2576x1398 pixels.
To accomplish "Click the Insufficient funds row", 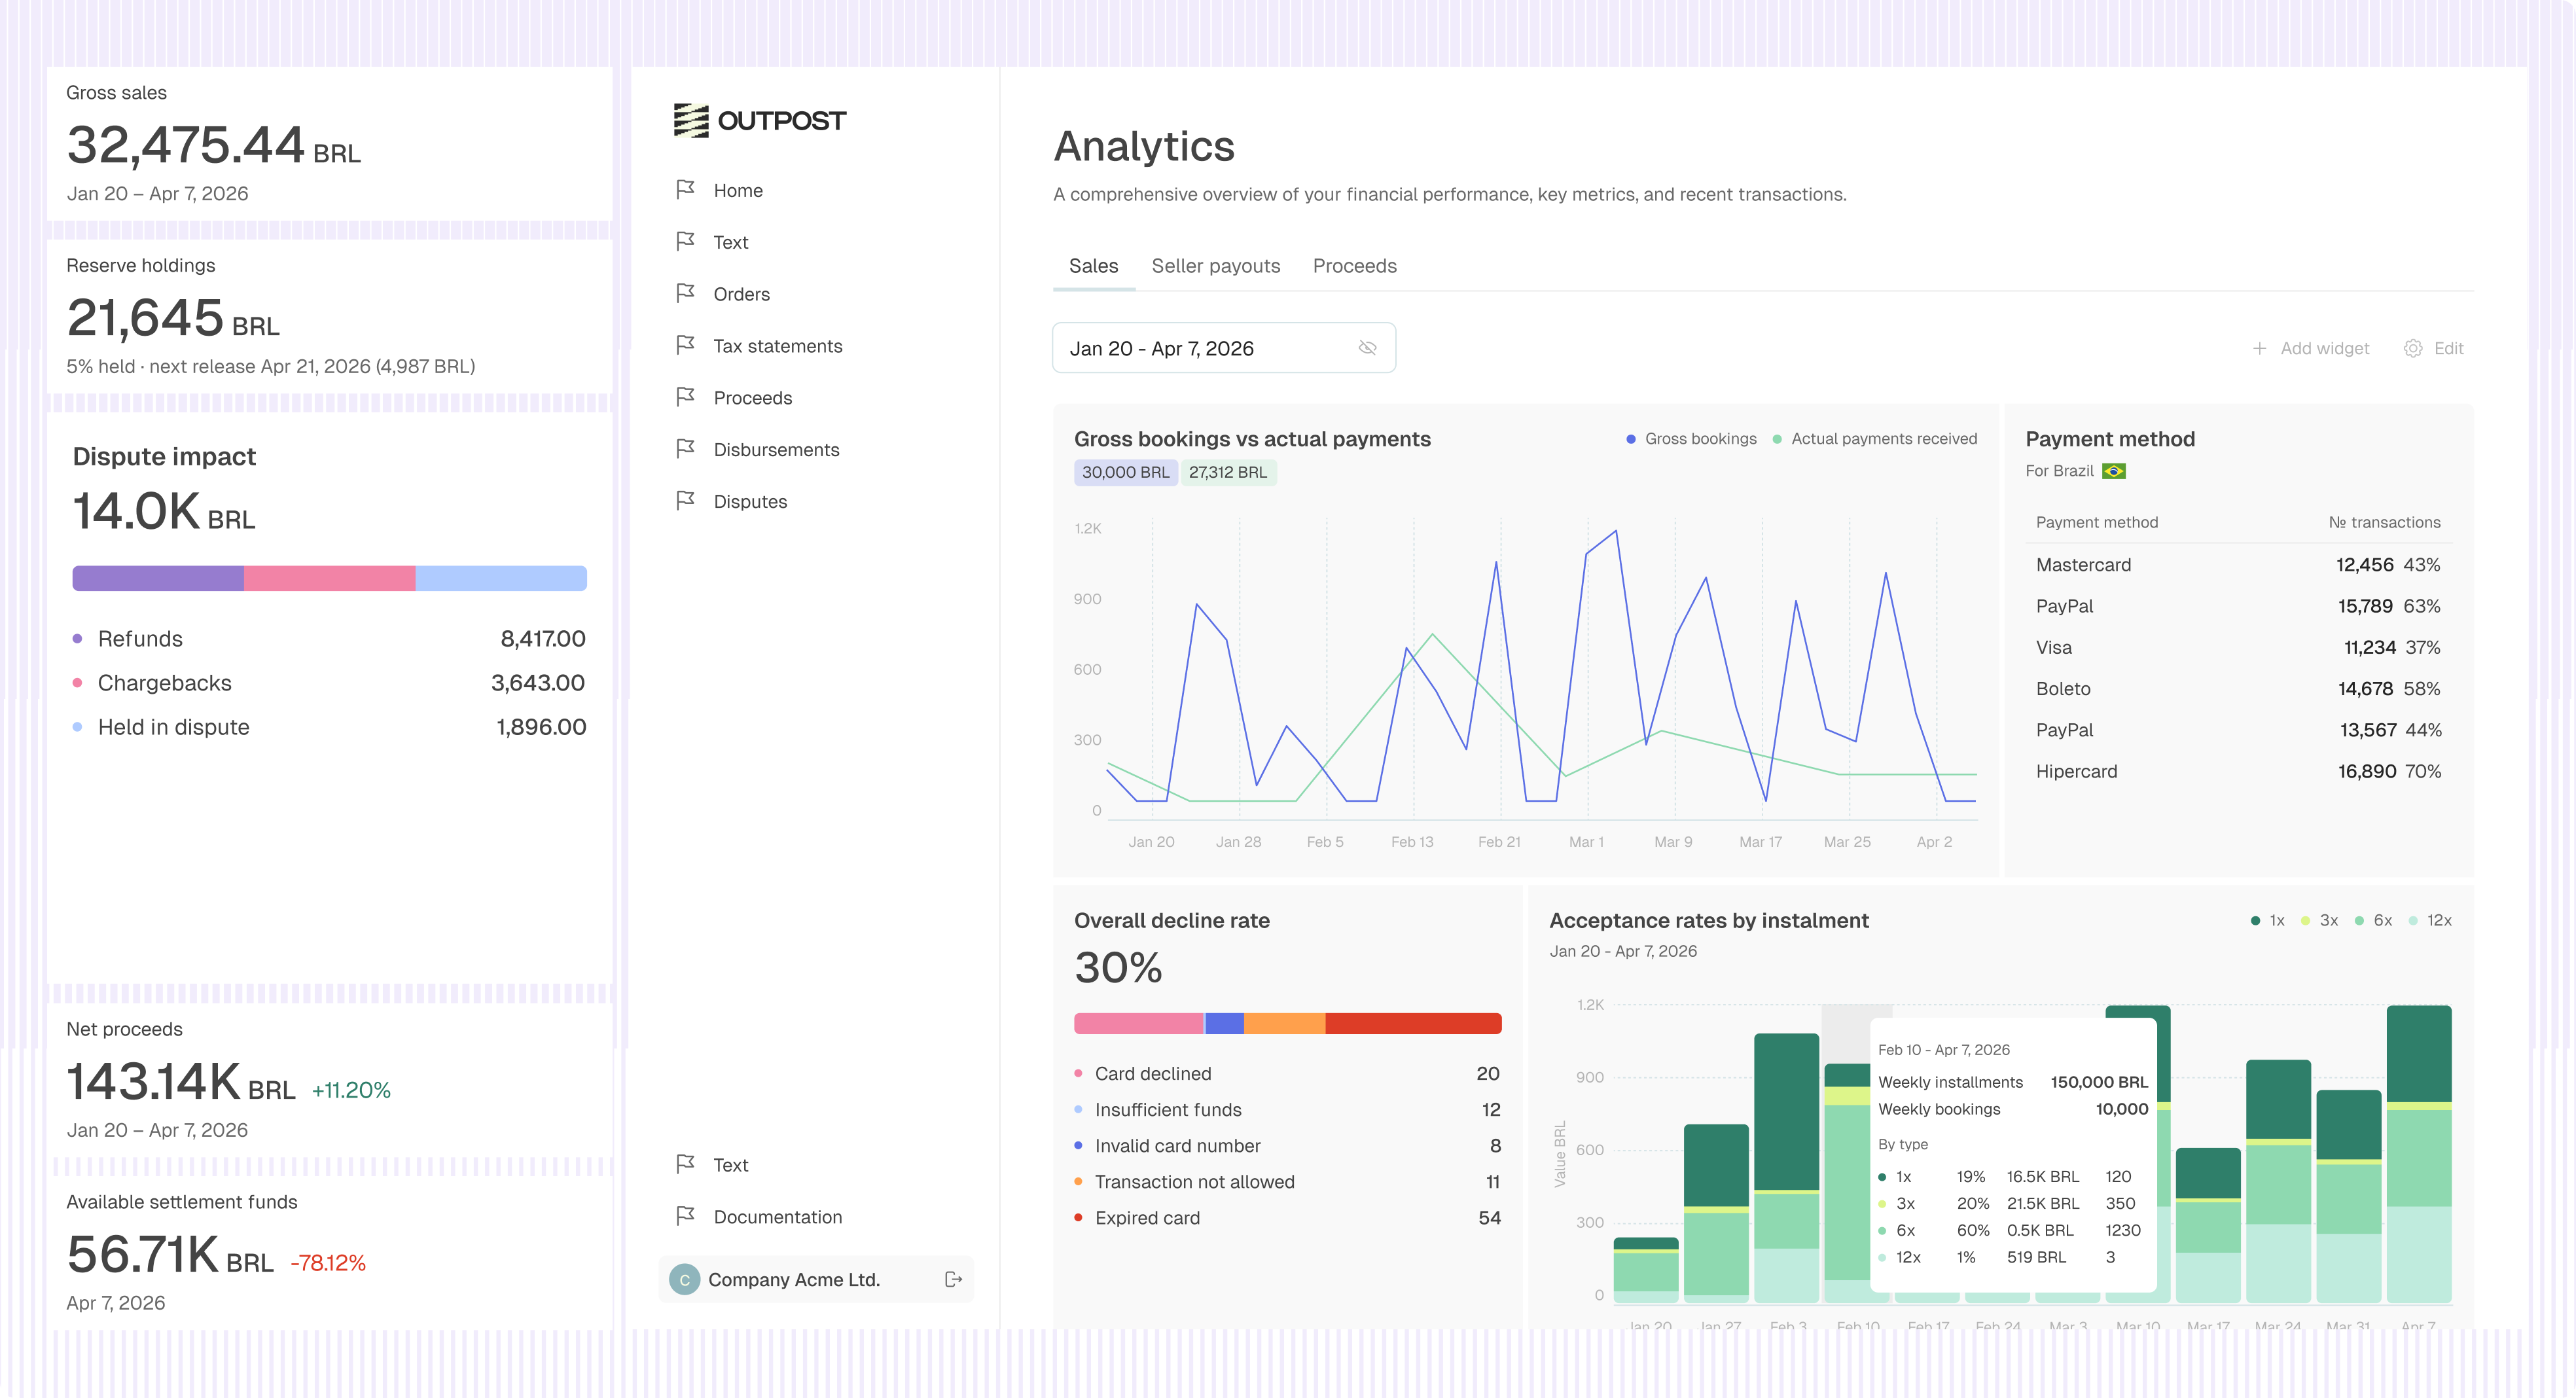I will [1287, 1110].
